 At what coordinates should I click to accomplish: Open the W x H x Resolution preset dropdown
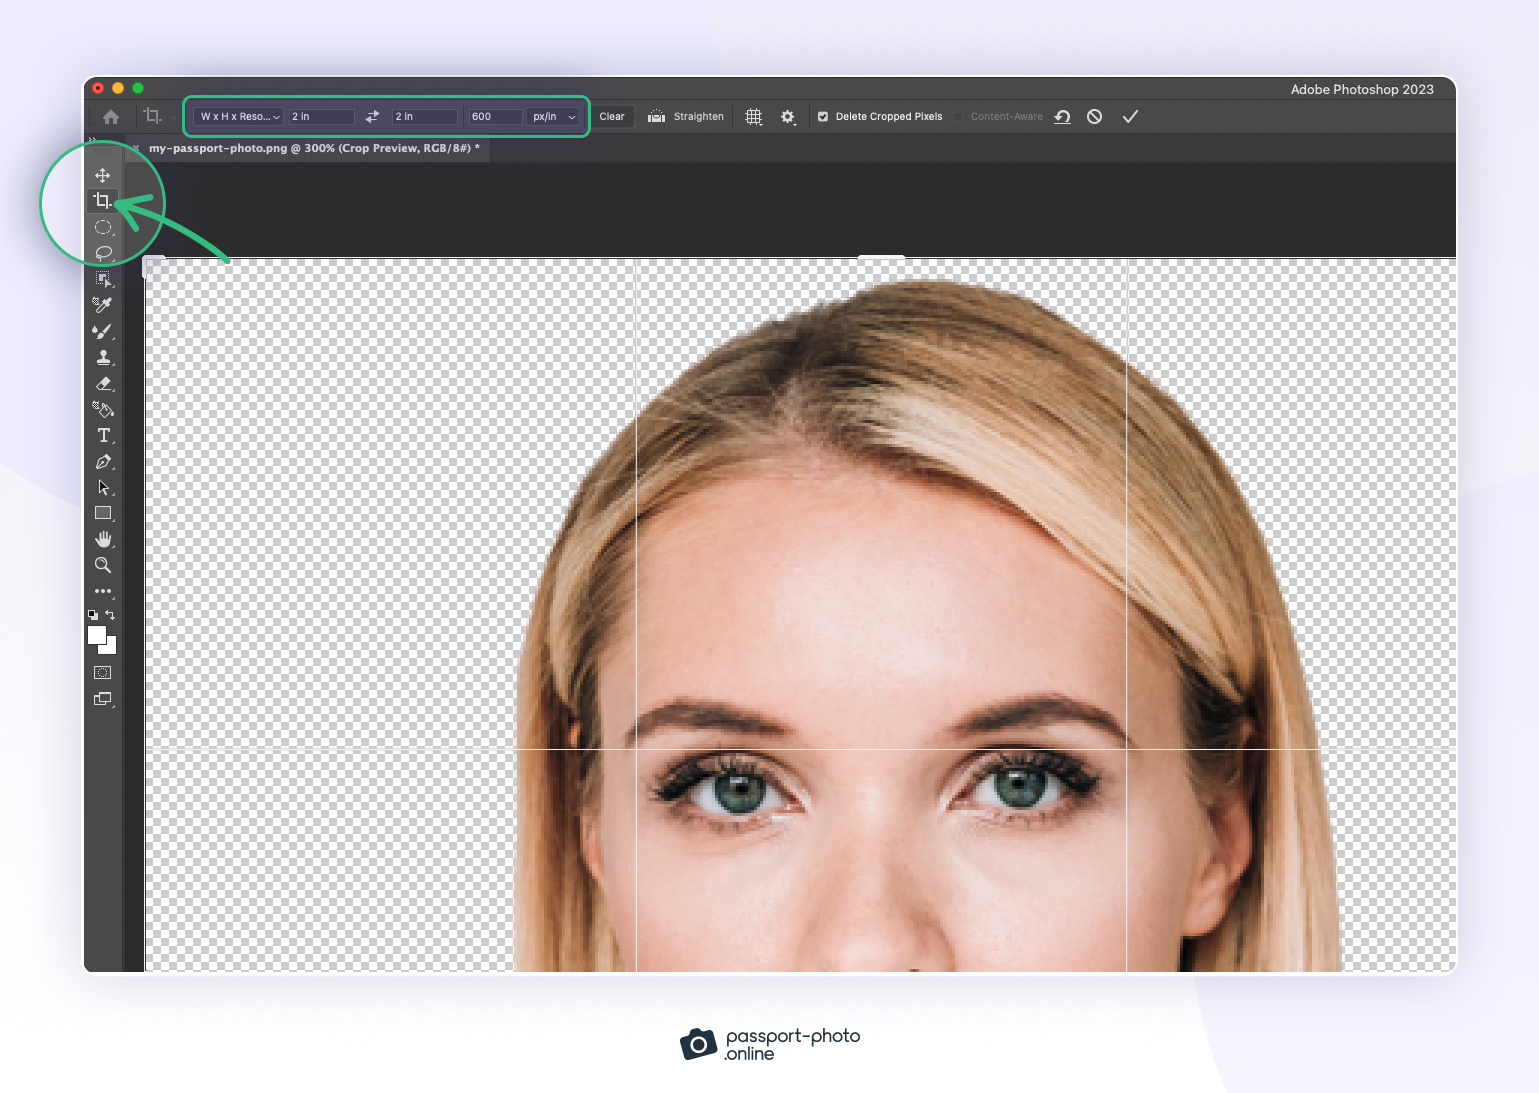239,117
